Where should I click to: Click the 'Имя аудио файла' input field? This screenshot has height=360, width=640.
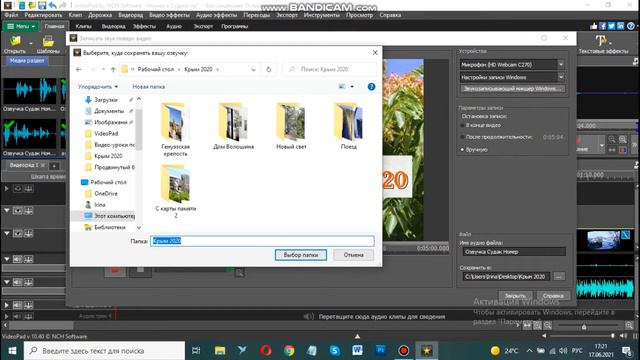[513, 252]
